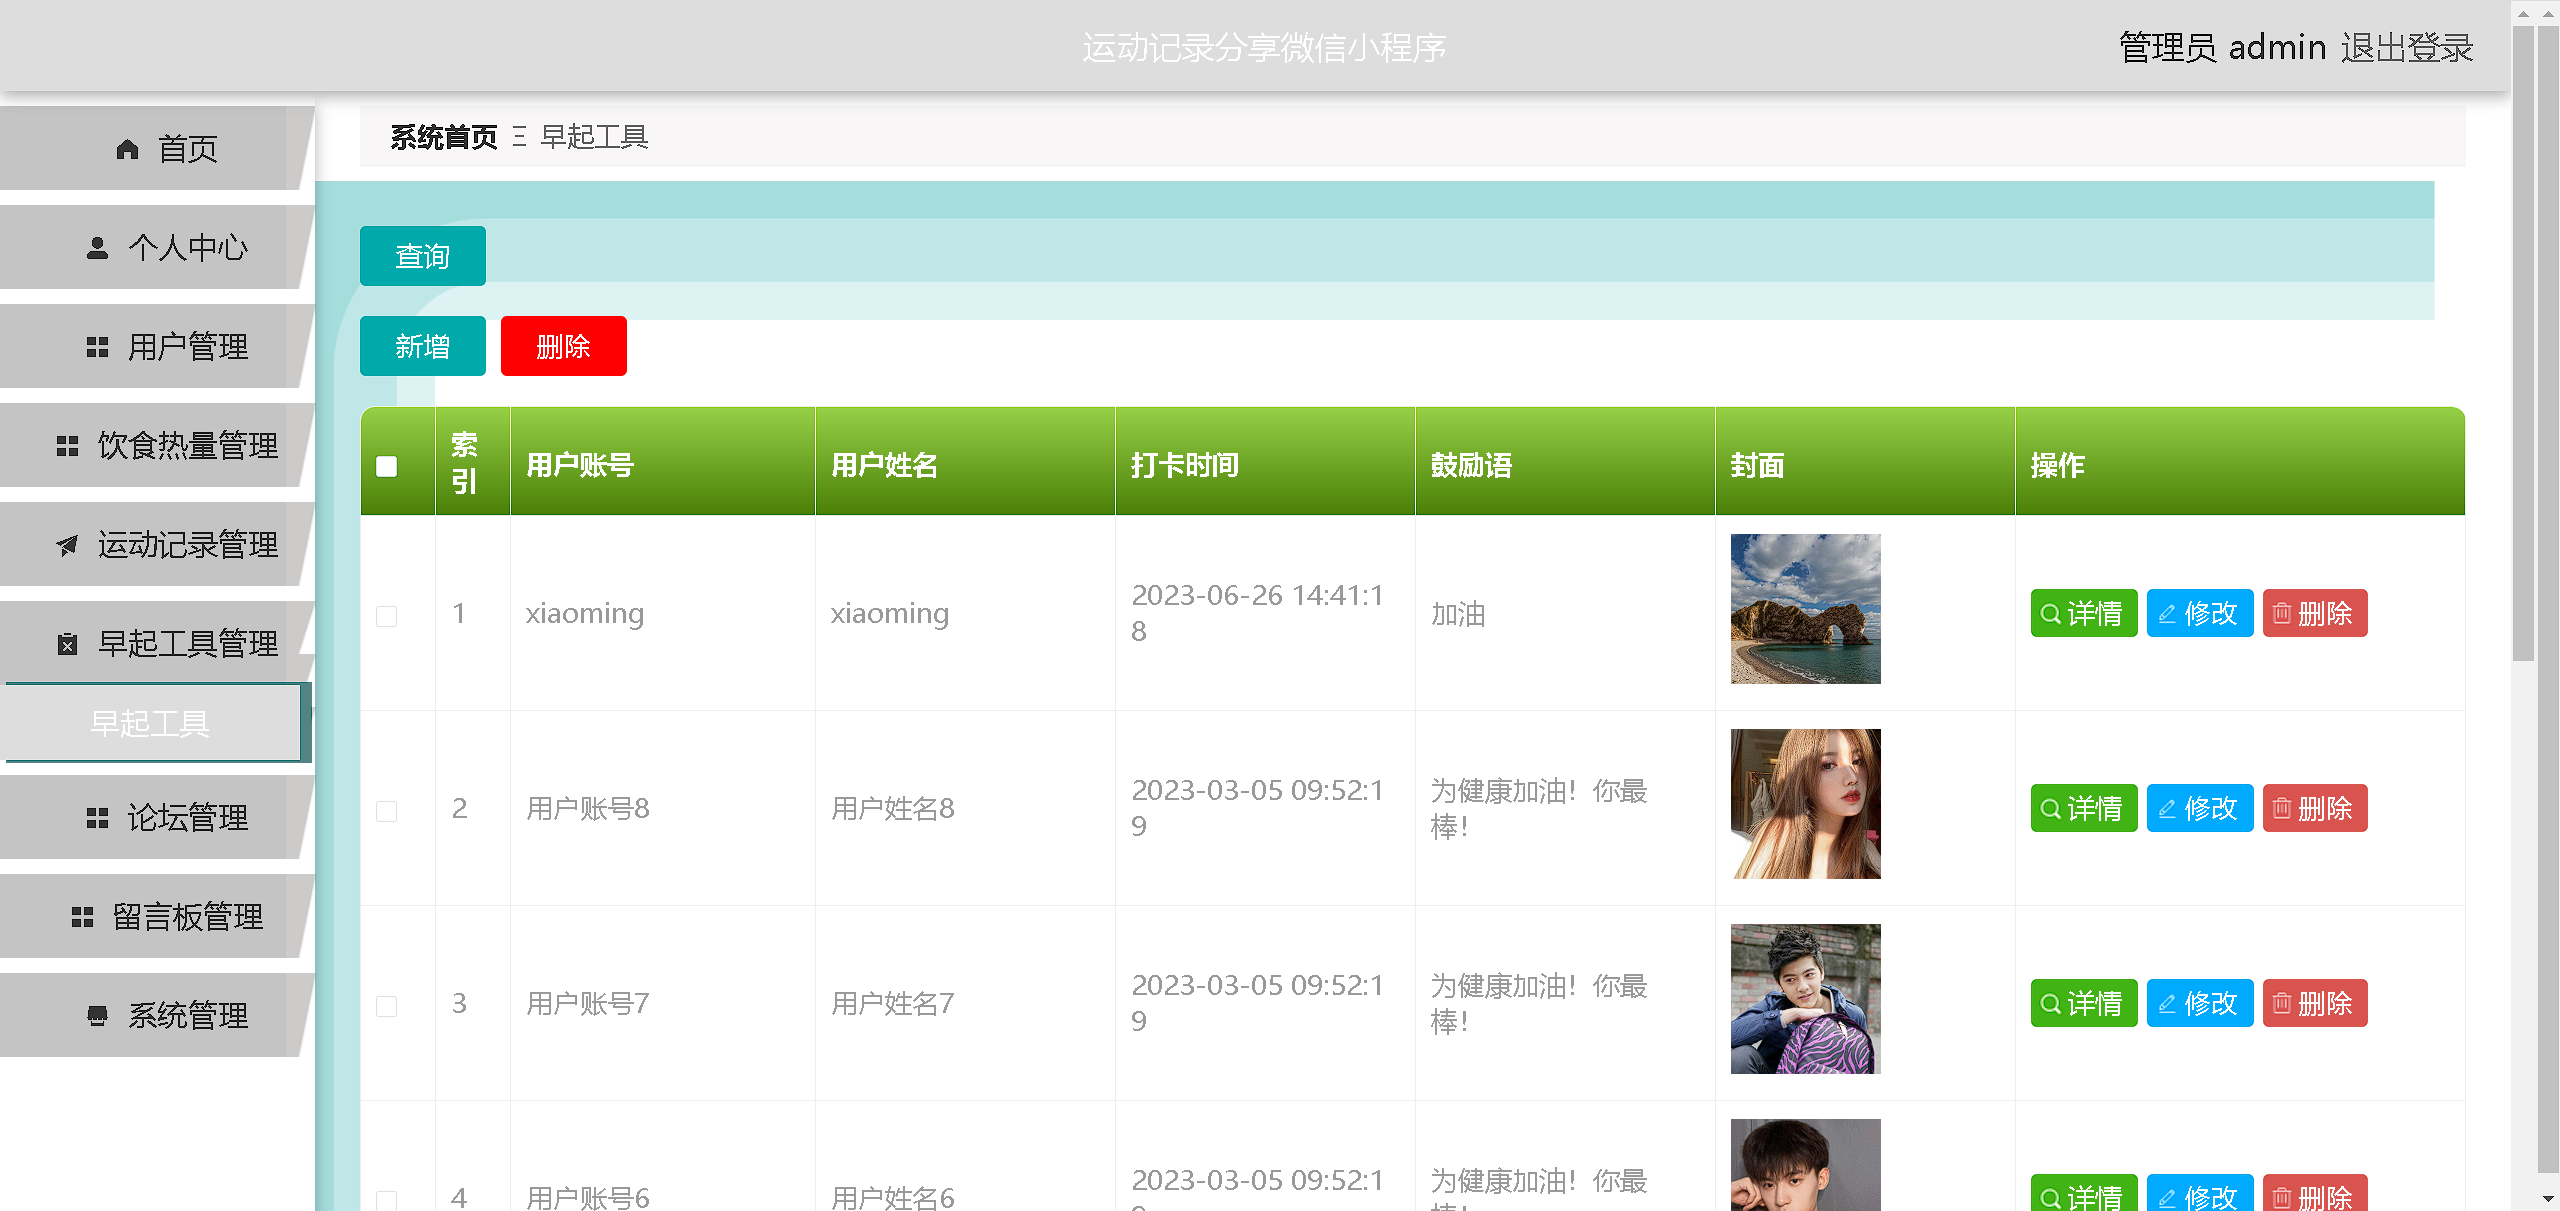Open the coastal arch cover thumbnail

click(1805, 609)
